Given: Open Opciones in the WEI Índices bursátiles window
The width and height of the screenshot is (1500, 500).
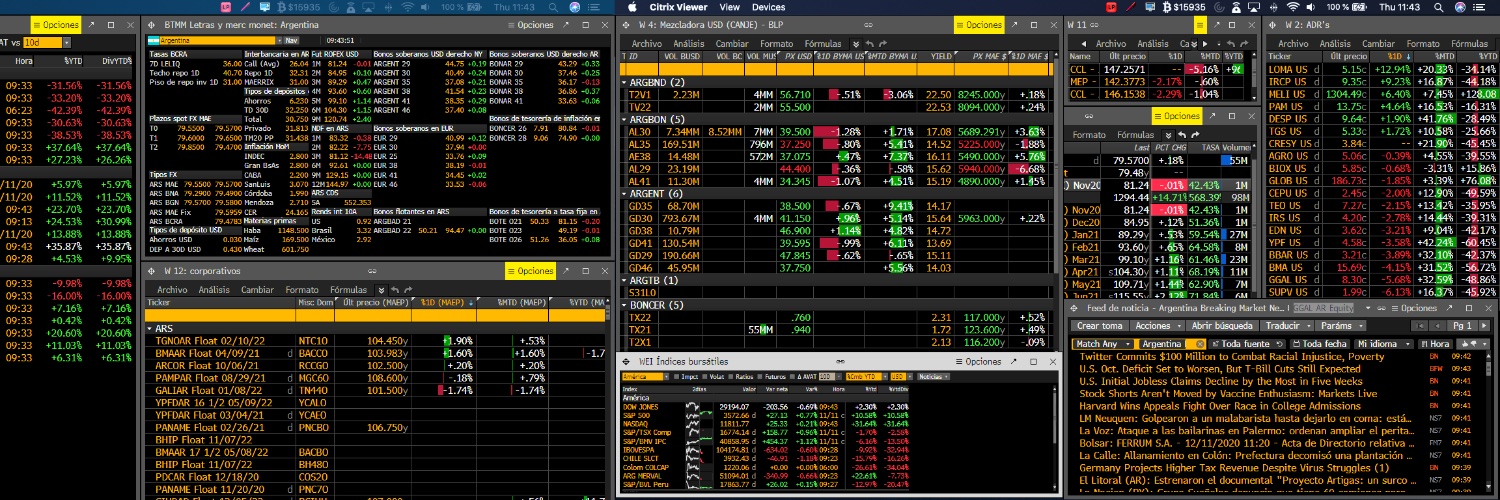Looking at the screenshot, I should (979, 361).
